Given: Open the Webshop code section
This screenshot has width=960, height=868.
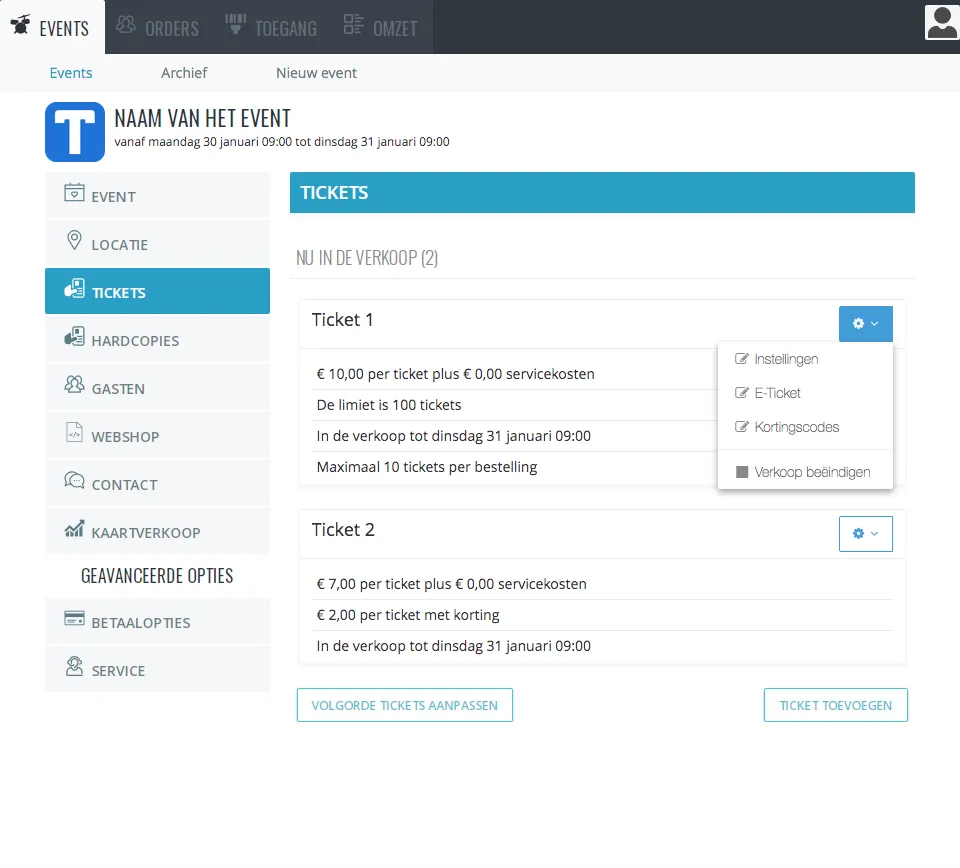Looking at the screenshot, I should coord(157,436).
